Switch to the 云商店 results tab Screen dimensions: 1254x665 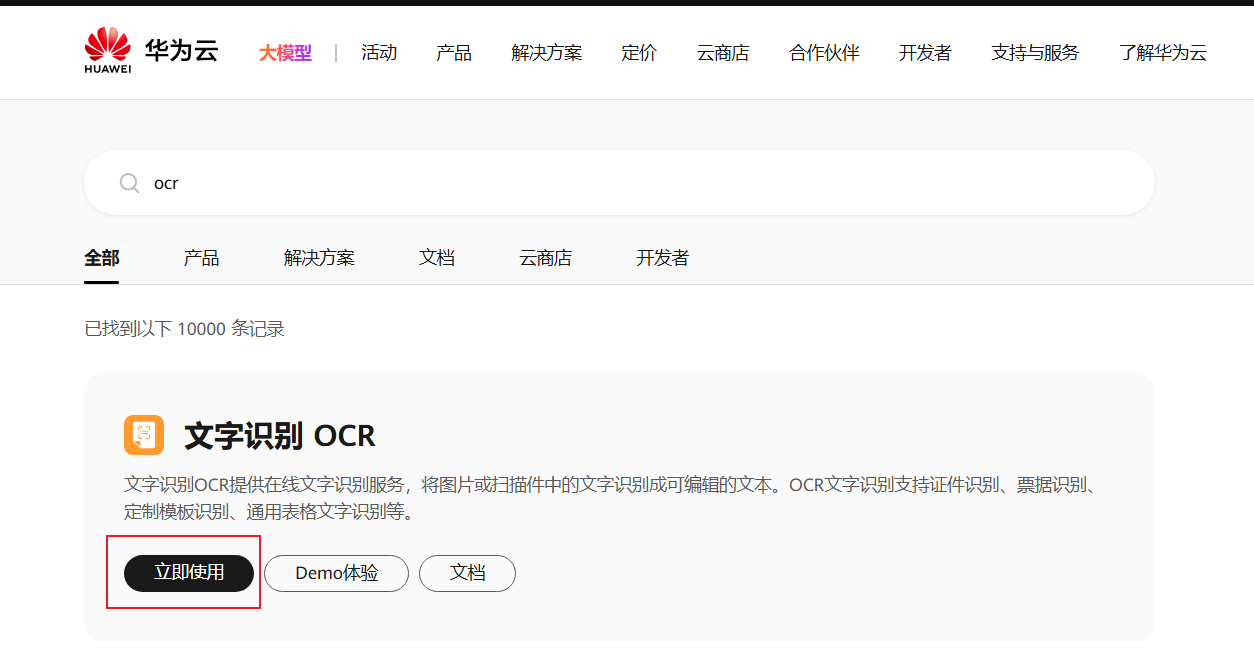(545, 258)
